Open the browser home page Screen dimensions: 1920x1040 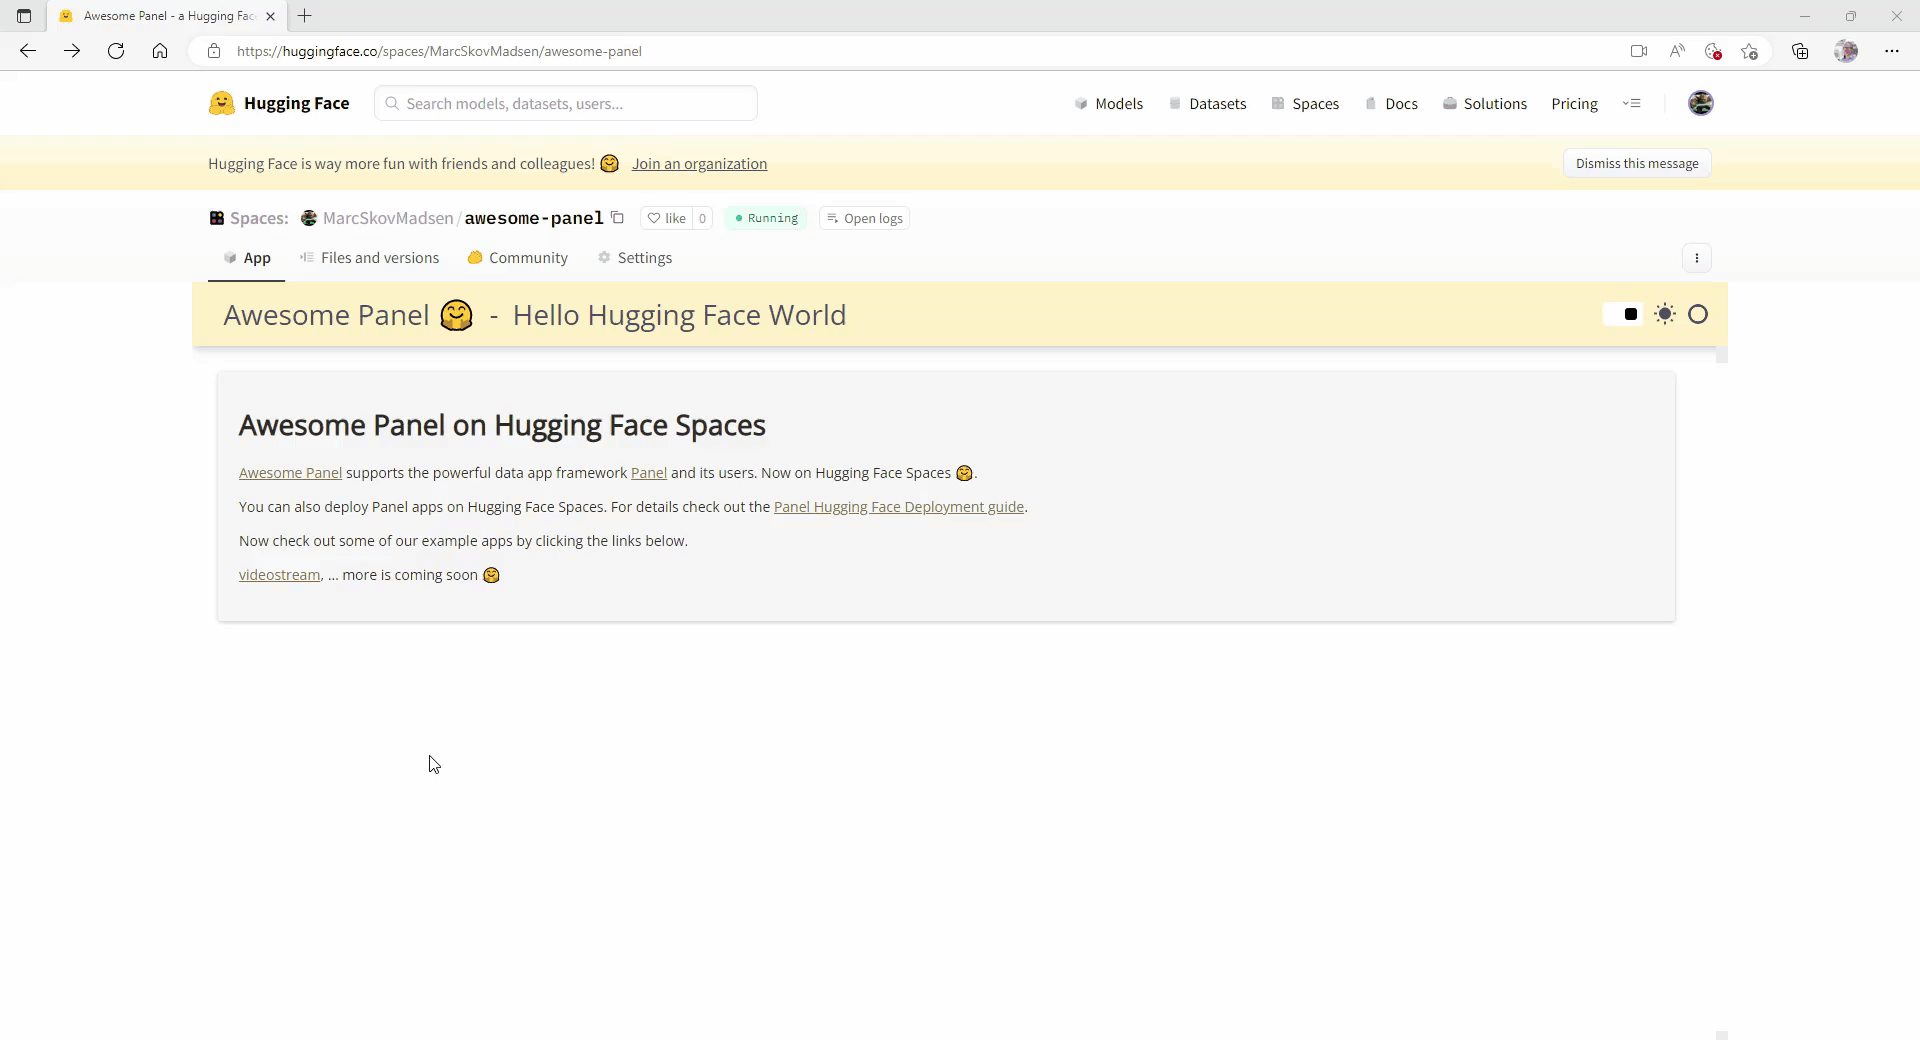tap(160, 51)
